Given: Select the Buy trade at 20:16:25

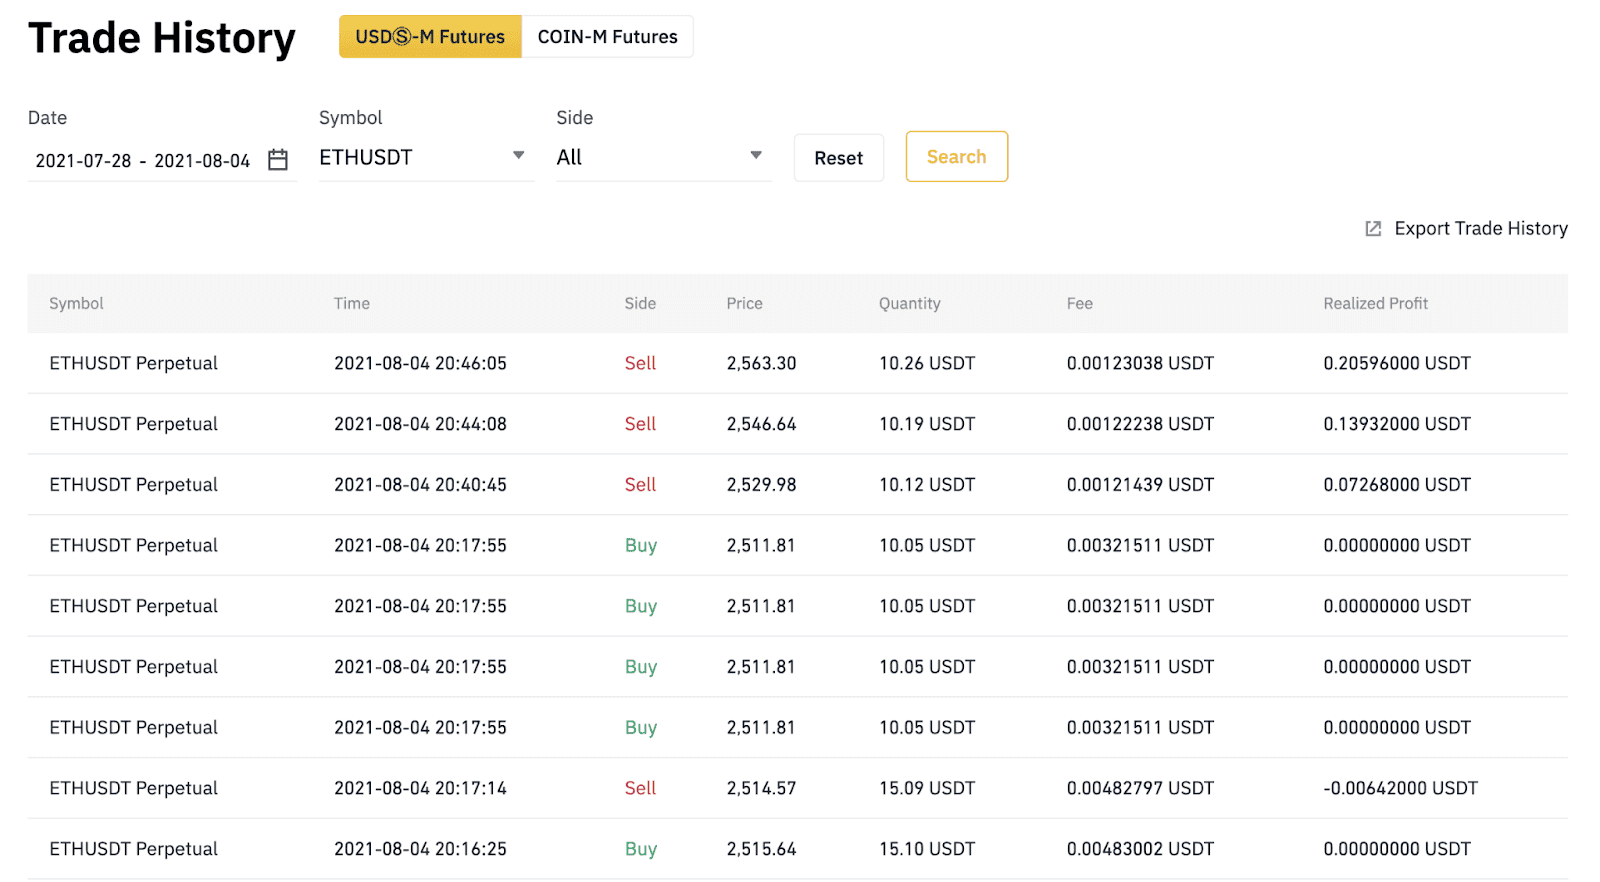Looking at the screenshot, I should 797,849.
